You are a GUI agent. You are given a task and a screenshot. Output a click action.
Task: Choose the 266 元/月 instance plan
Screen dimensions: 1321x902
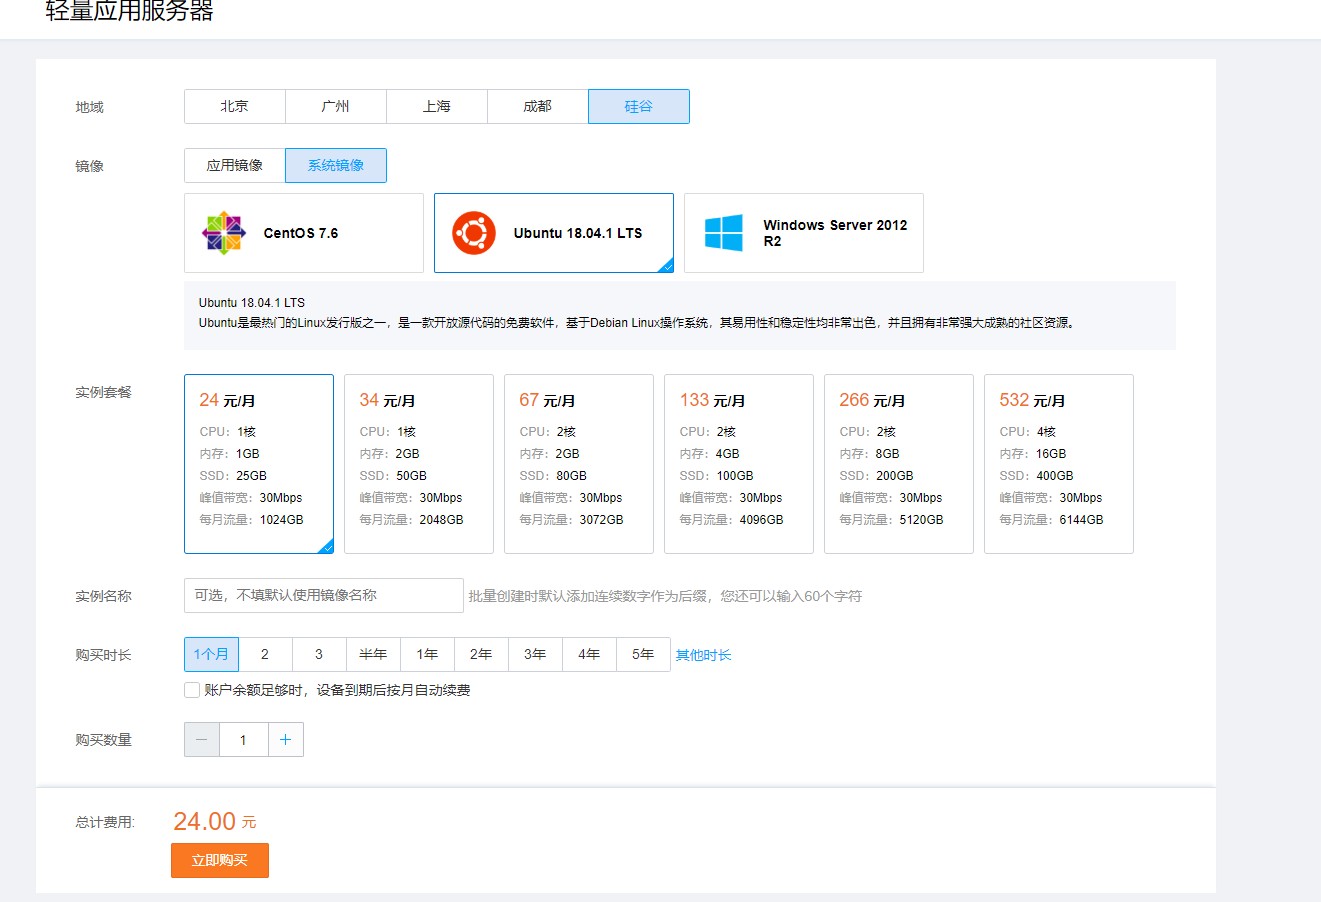(898, 463)
